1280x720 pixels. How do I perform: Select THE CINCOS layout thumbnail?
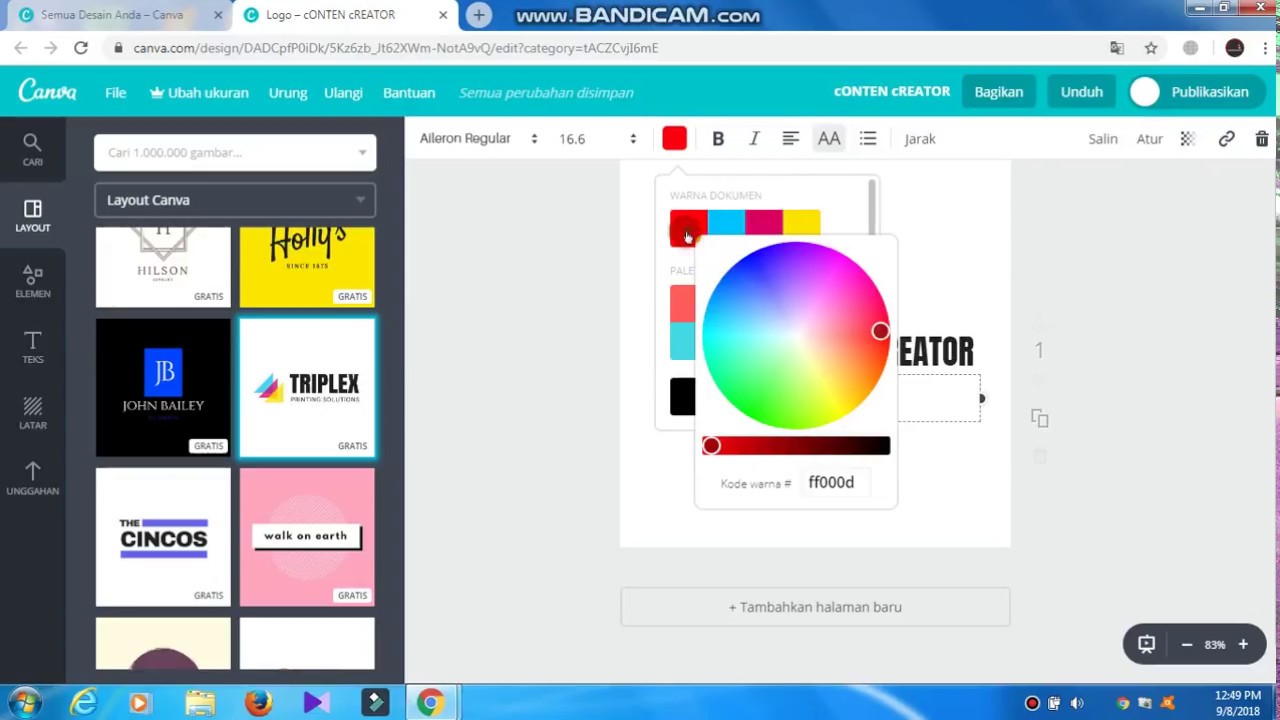click(x=163, y=537)
